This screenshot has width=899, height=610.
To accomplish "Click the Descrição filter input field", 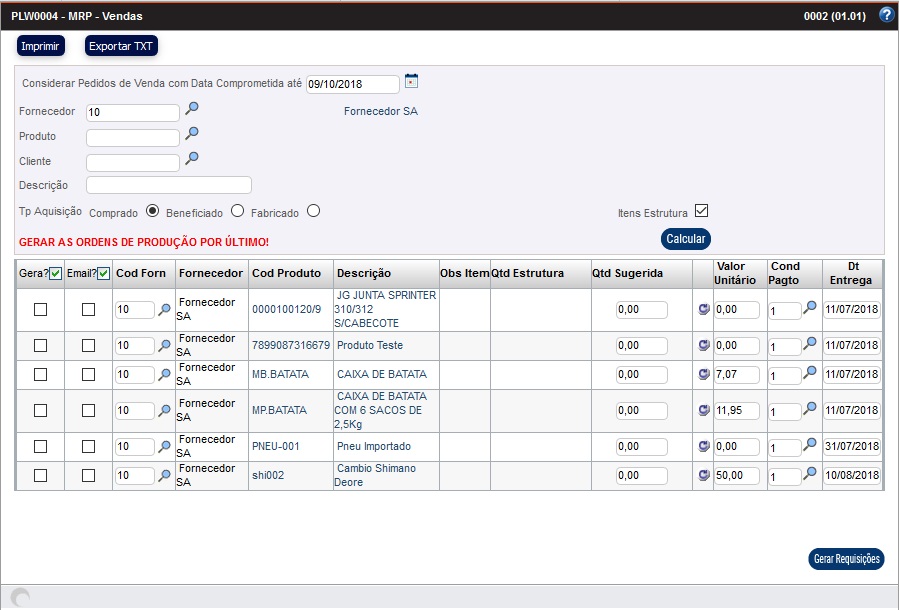I will click(168, 185).
